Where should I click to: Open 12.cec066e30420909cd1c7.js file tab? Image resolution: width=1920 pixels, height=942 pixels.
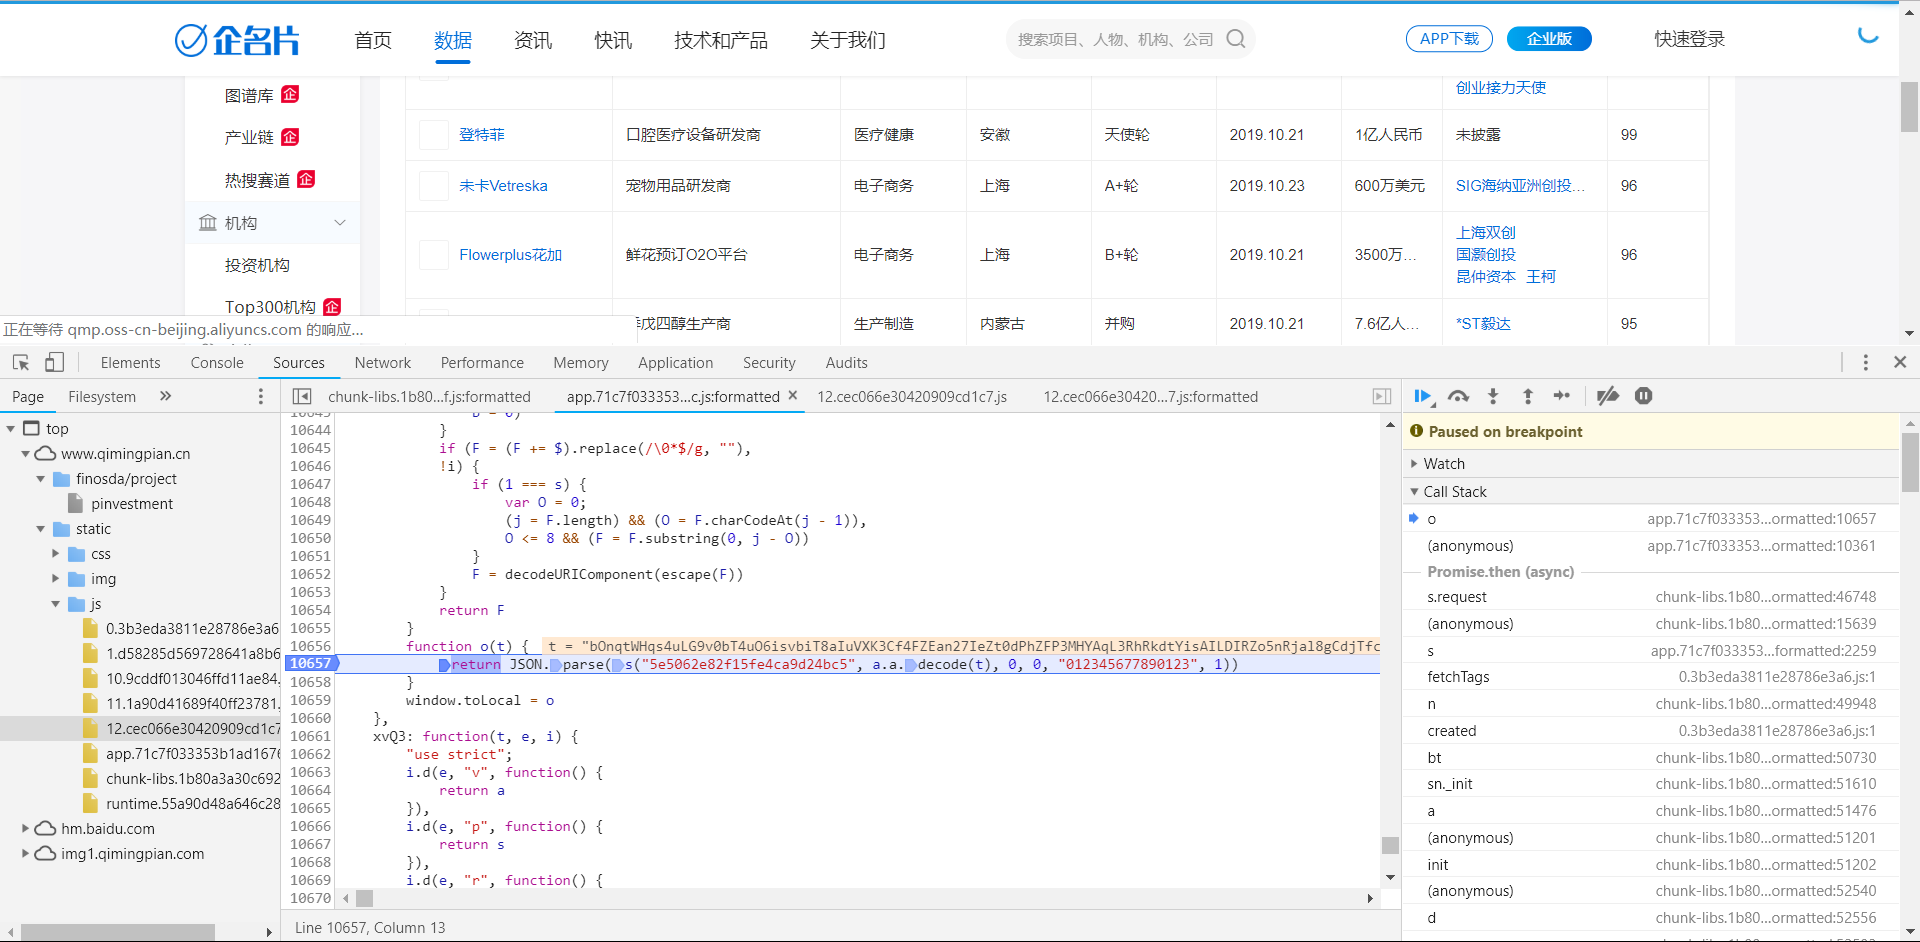tap(912, 397)
